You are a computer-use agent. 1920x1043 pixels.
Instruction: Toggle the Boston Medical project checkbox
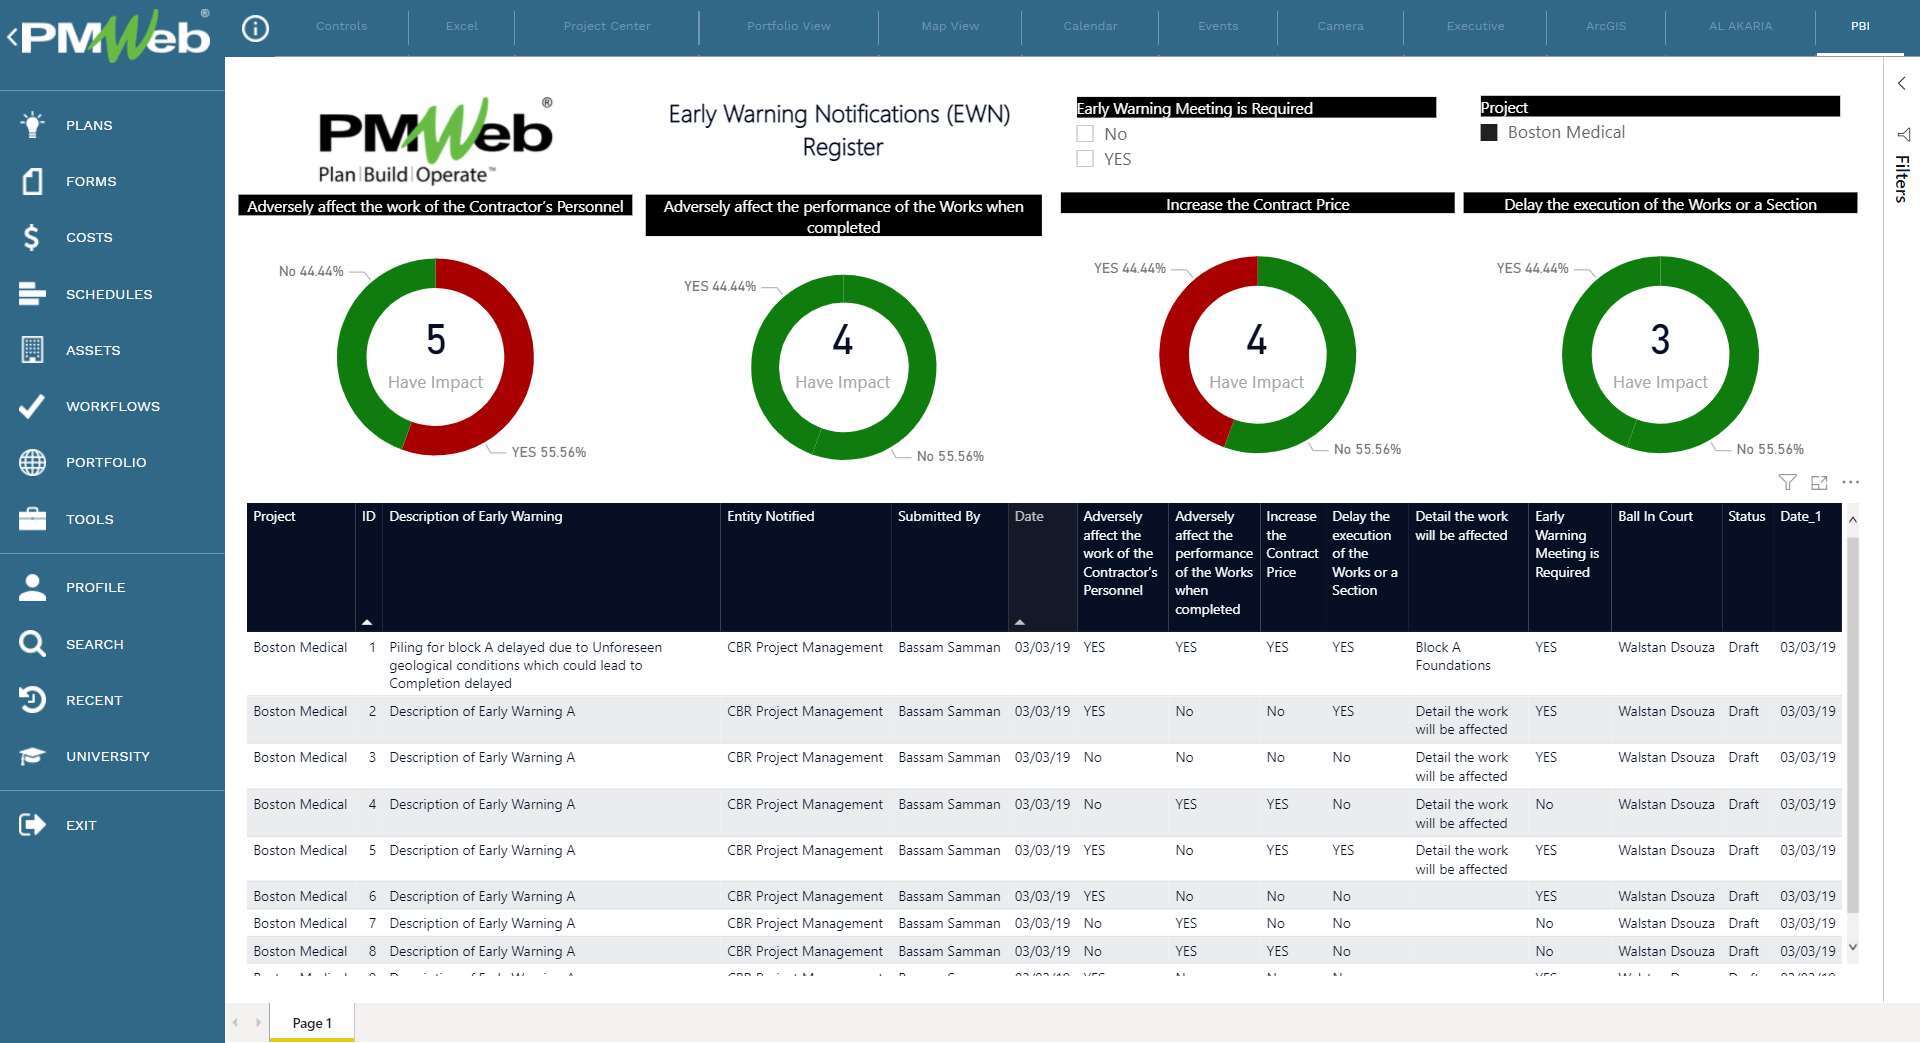point(1489,133)
